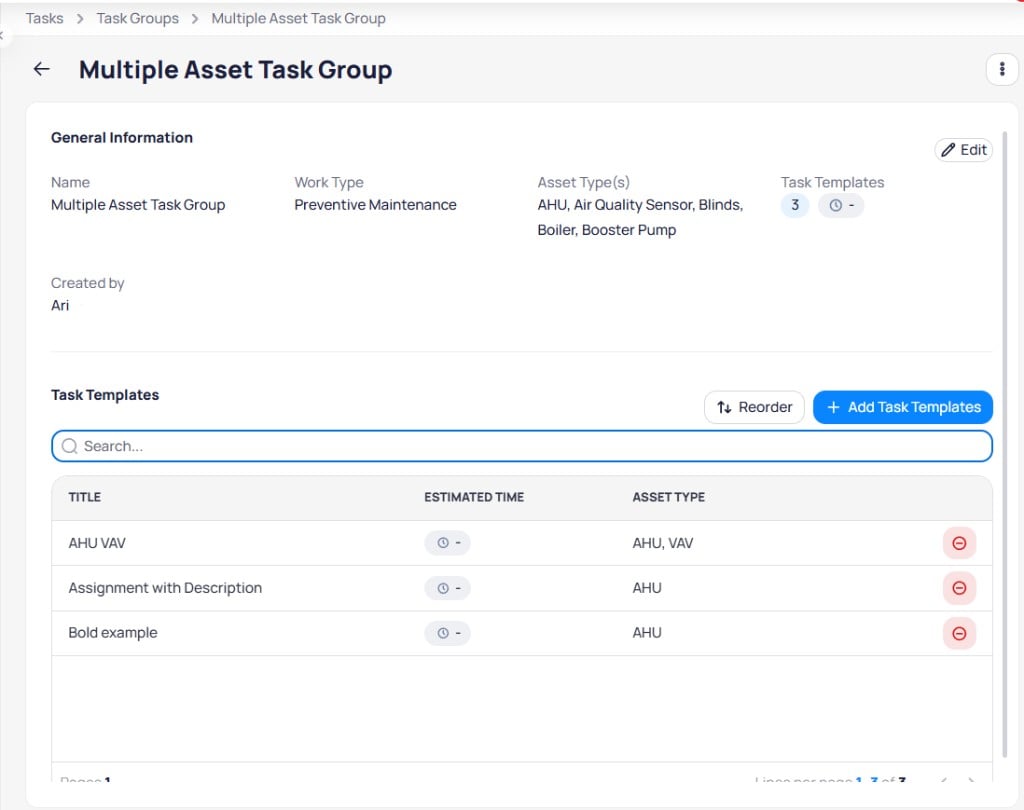Click AHU asset type in Assignment with Description row
The width and height of the screenshot is (1024, 810).
(647, 588)
